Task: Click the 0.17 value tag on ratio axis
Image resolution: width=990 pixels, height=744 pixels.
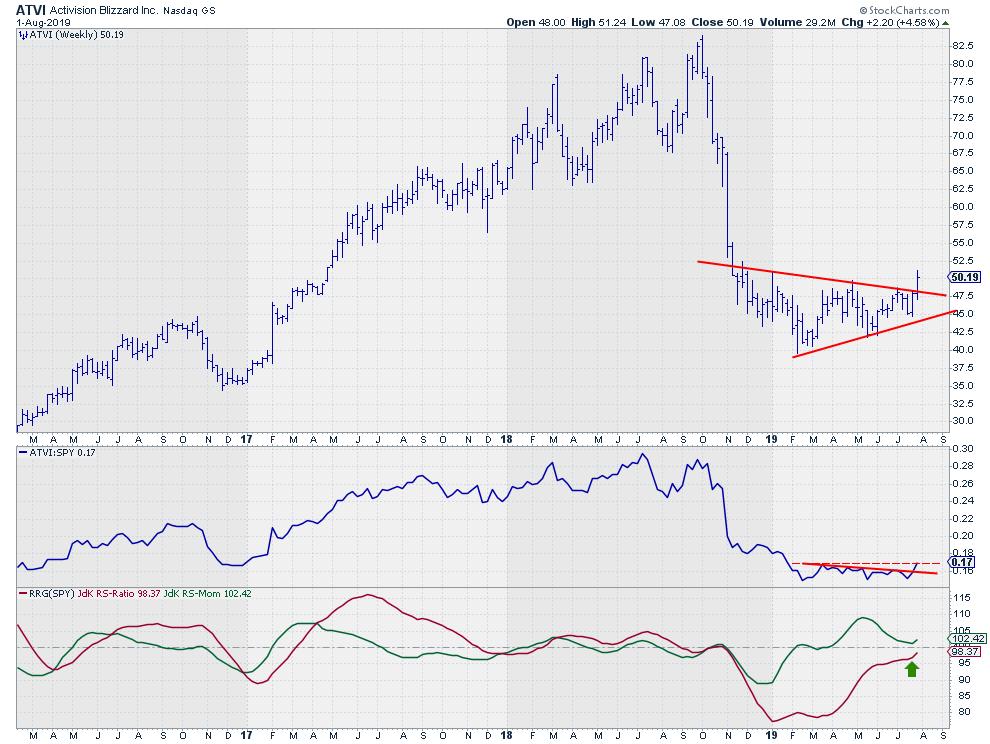Action: (x=962, y=562)
